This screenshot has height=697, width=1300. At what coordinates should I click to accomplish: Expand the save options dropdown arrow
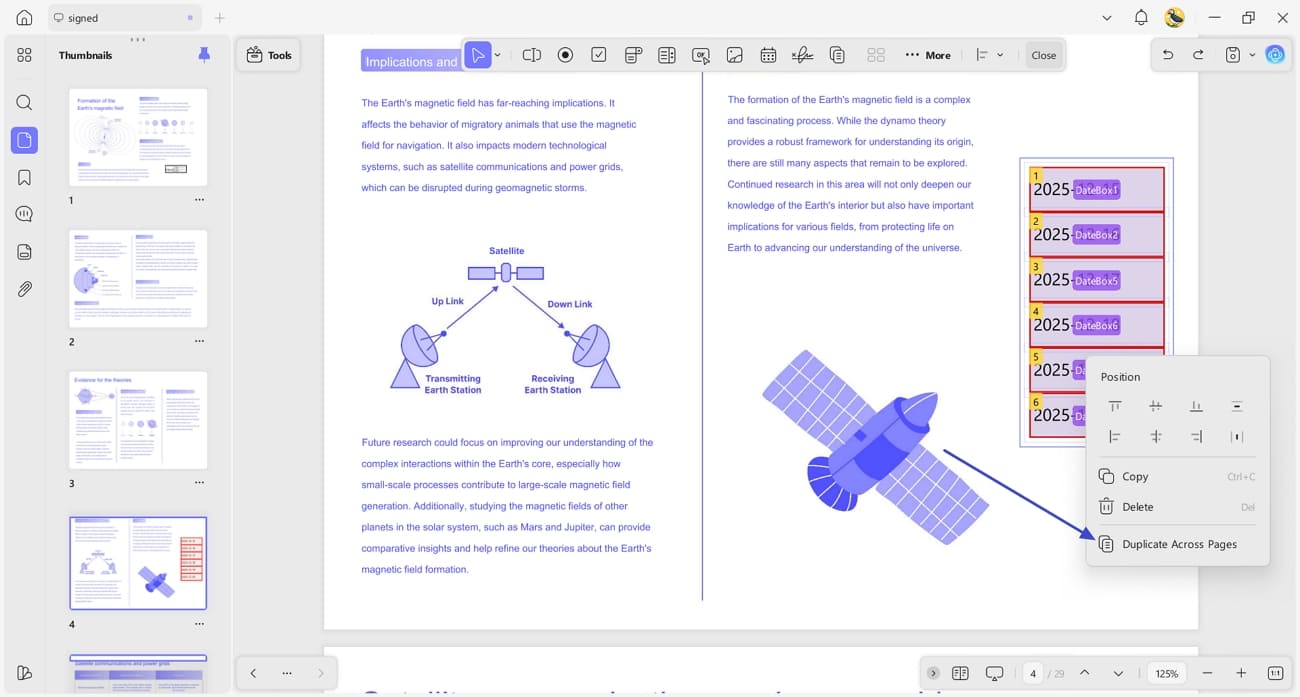[1252, 55]
